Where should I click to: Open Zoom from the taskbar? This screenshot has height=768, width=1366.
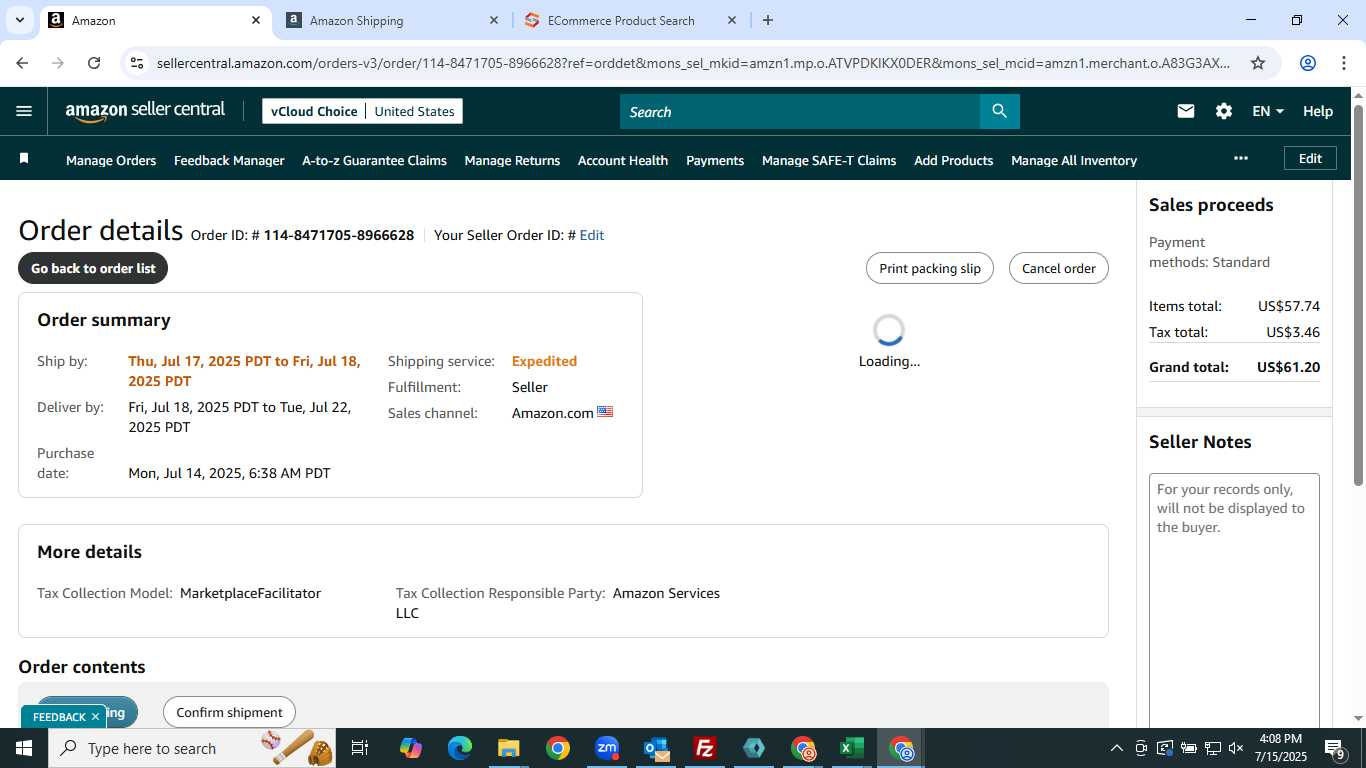607,748
